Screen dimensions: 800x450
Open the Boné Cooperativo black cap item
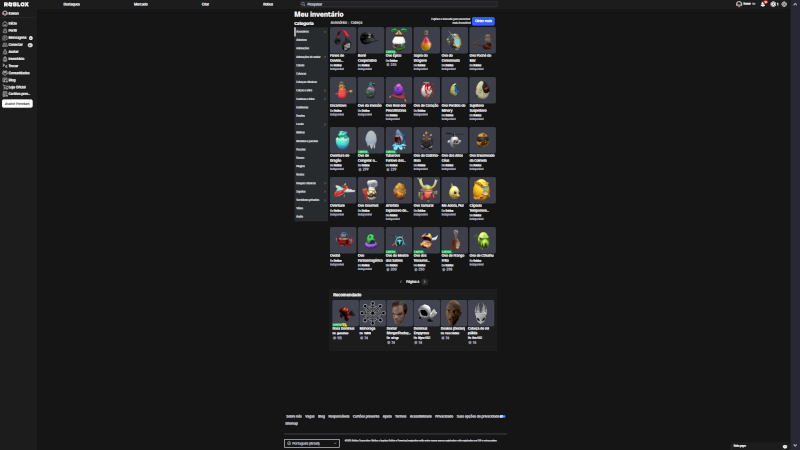(x=371, y=40)
